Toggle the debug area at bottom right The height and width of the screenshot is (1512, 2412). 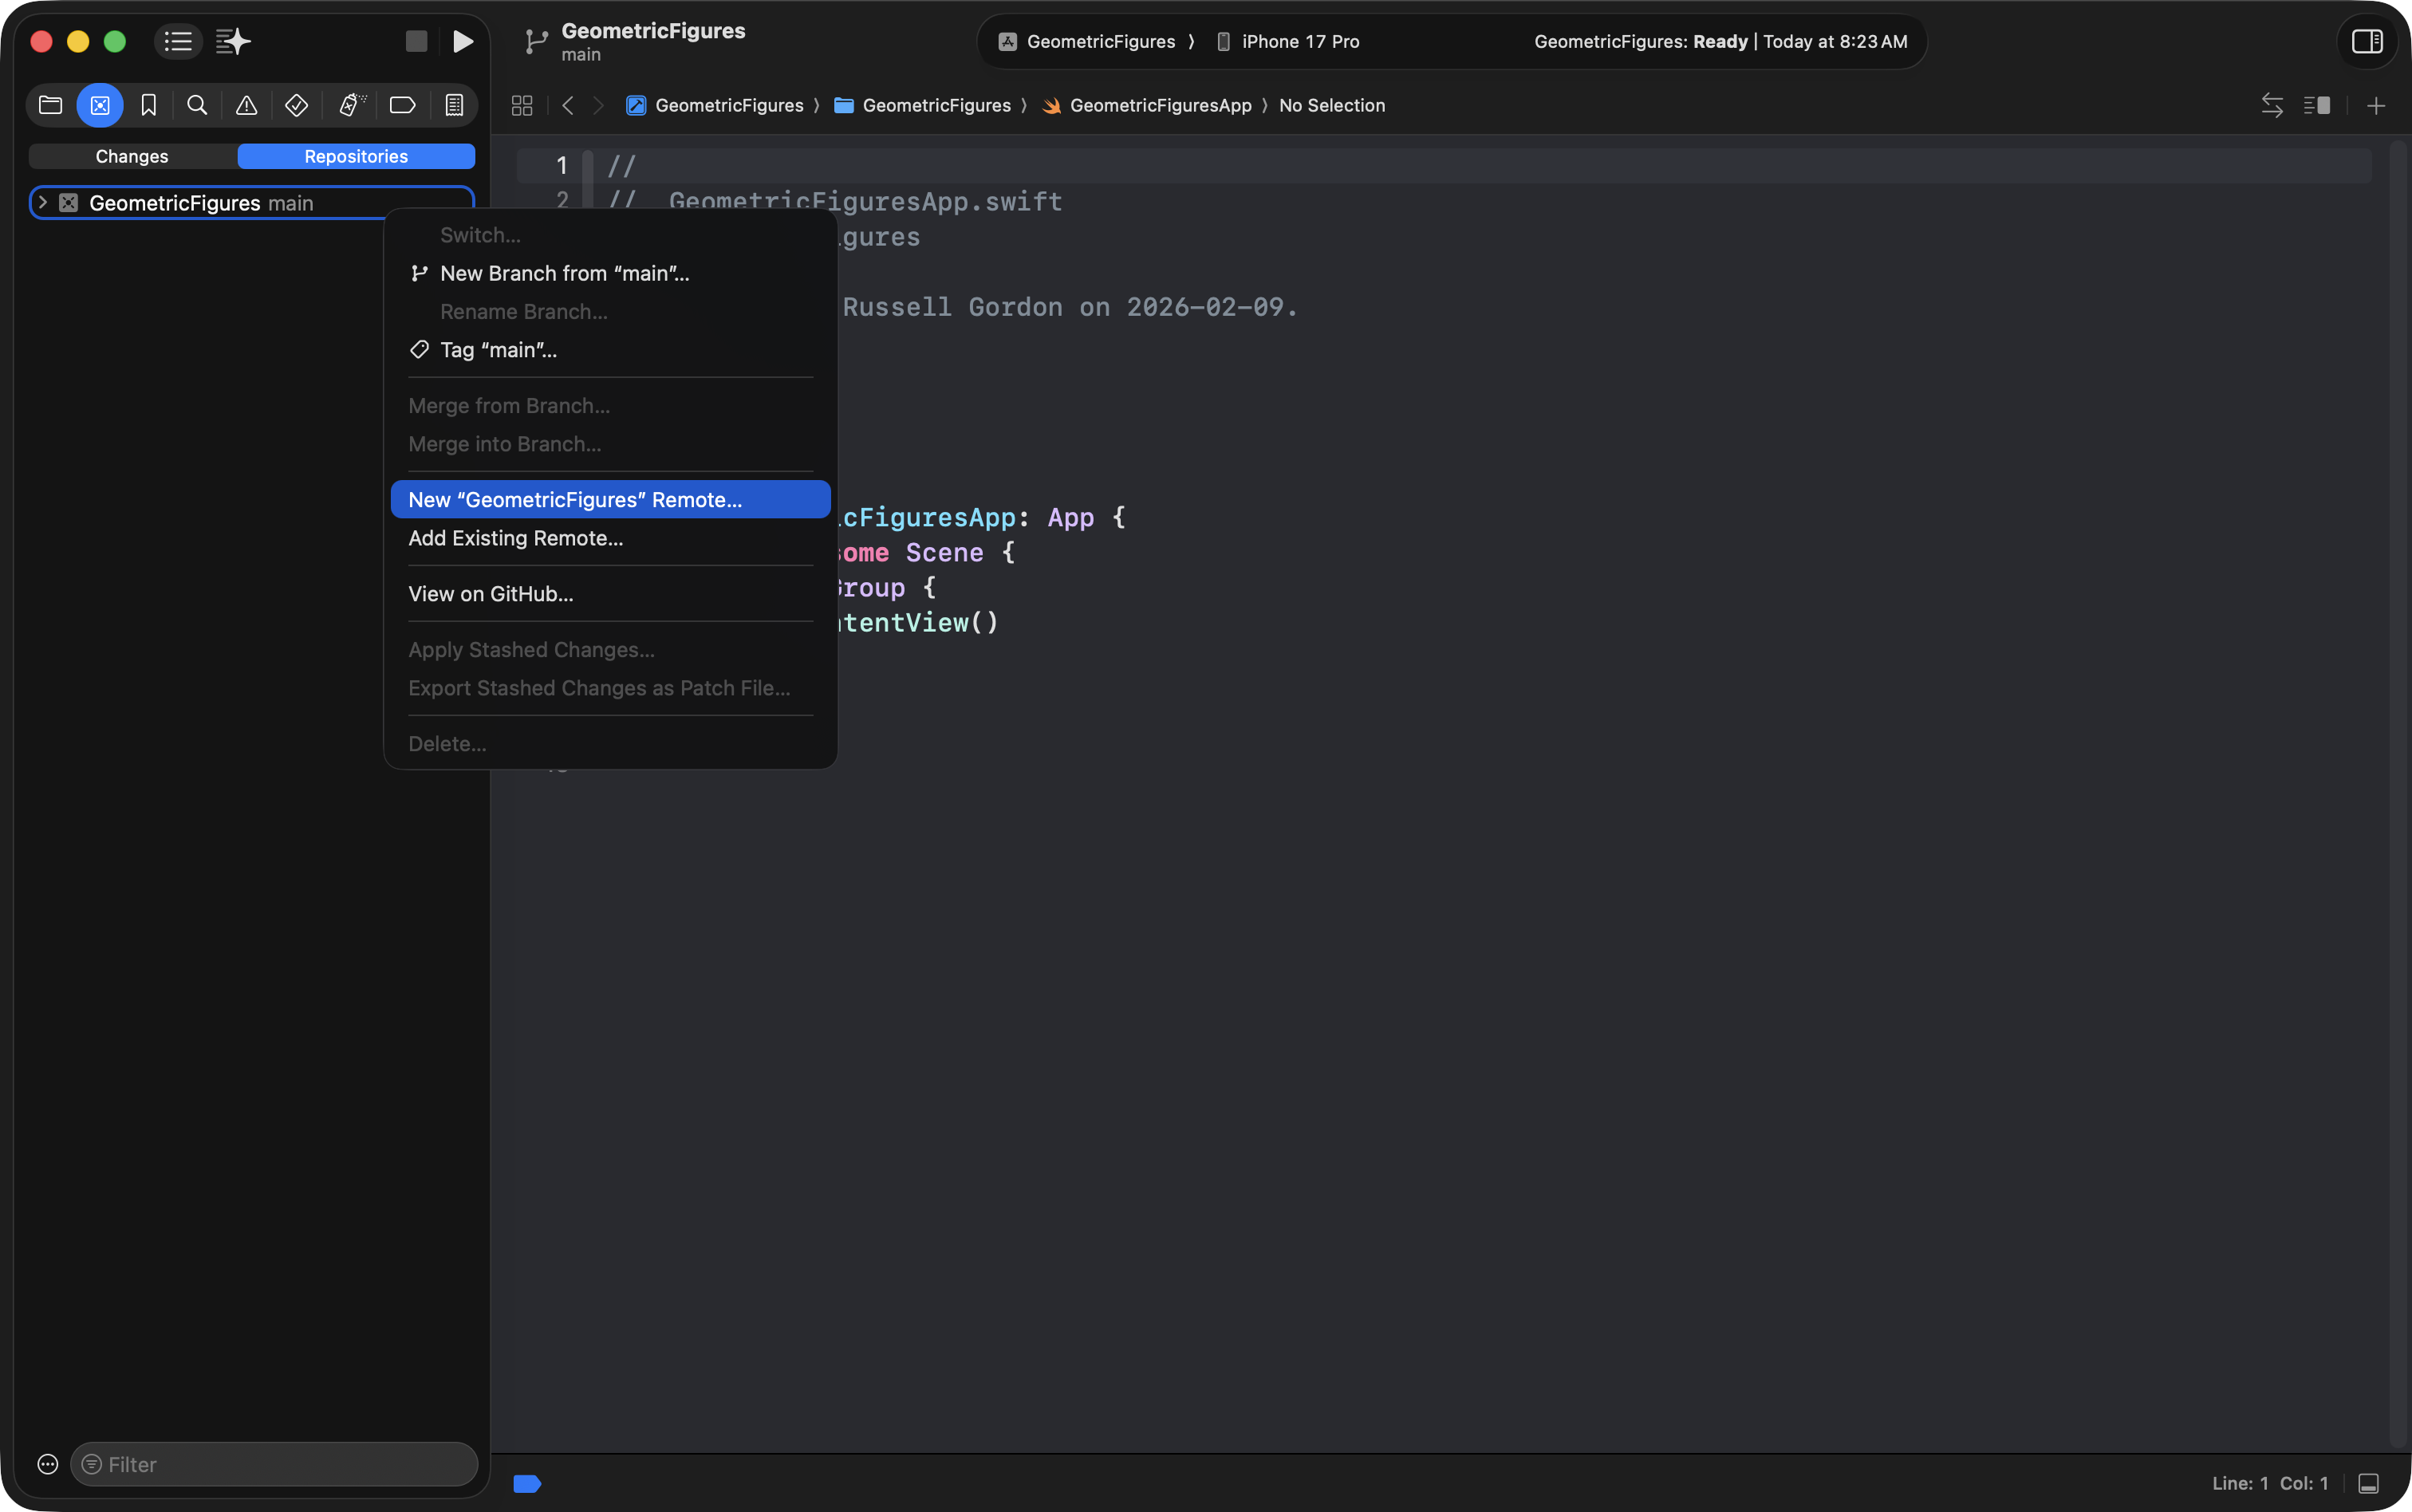[2368, 1483]
